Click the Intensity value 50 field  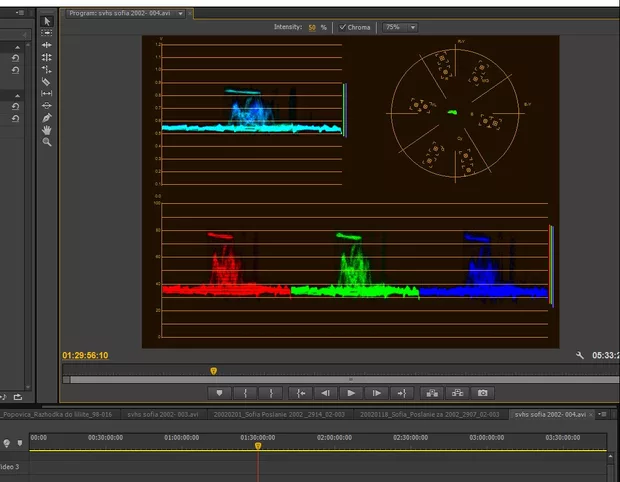coord(311,27)
